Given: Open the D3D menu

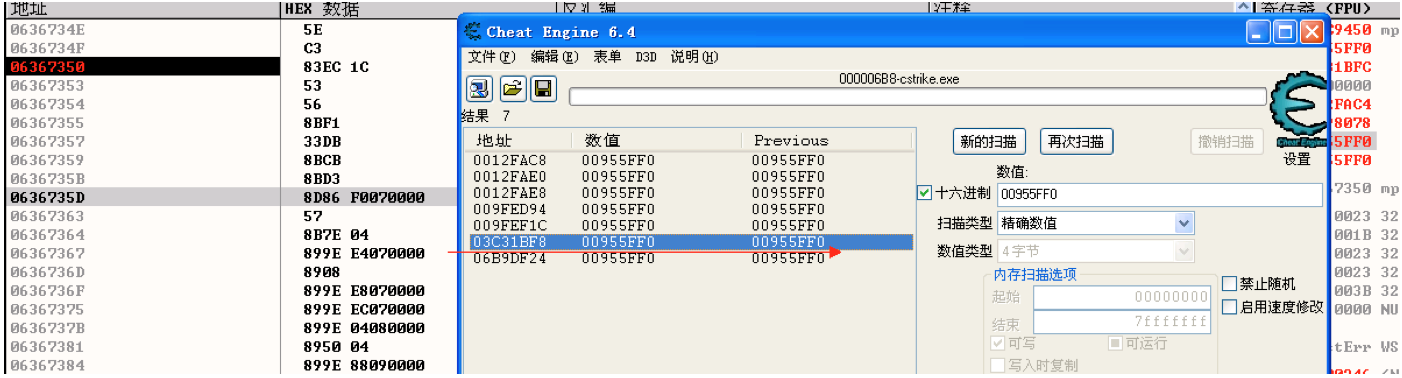Looking at the screenshot, I should [x=646, y=57].
